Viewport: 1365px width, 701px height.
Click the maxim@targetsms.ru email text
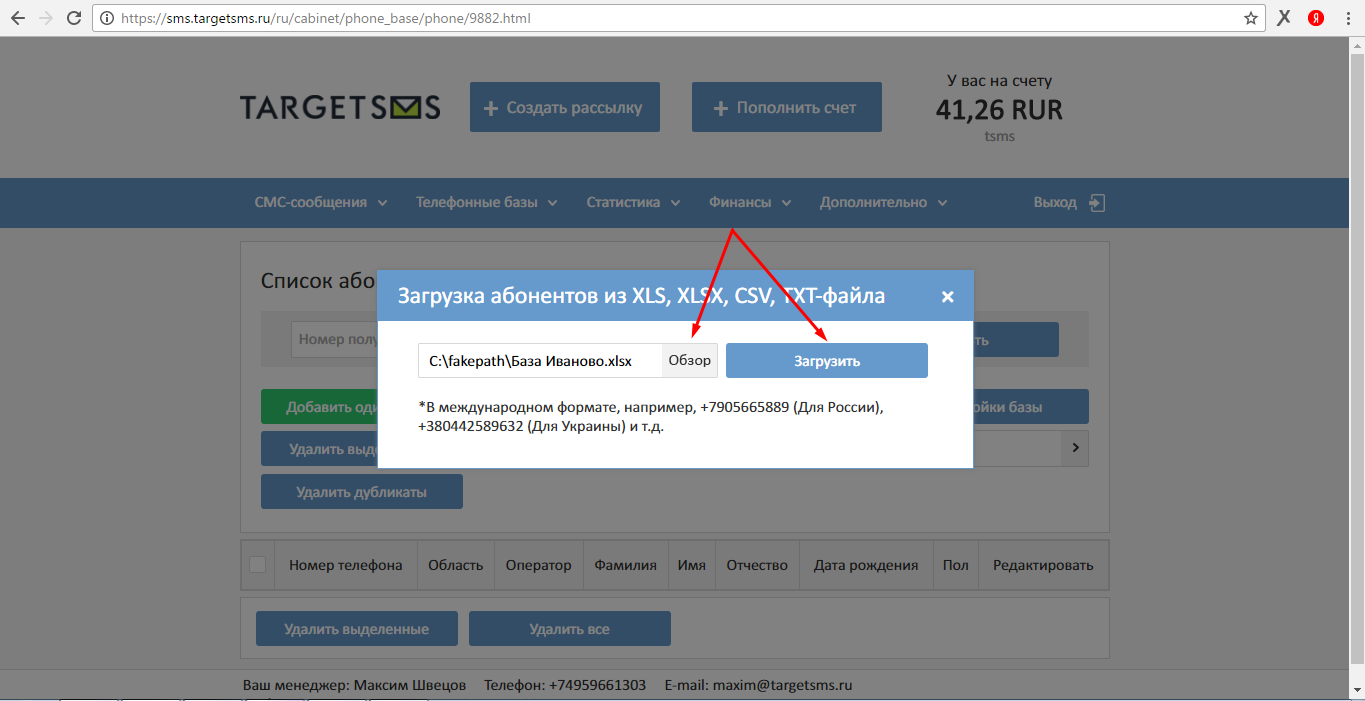point(782,685)
